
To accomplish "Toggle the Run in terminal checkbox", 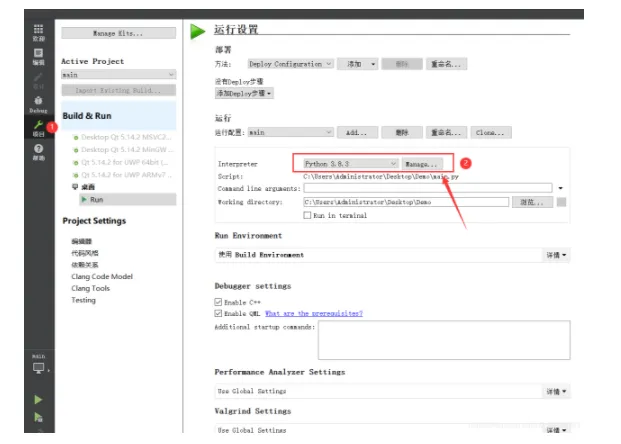I will pos(307,215).
